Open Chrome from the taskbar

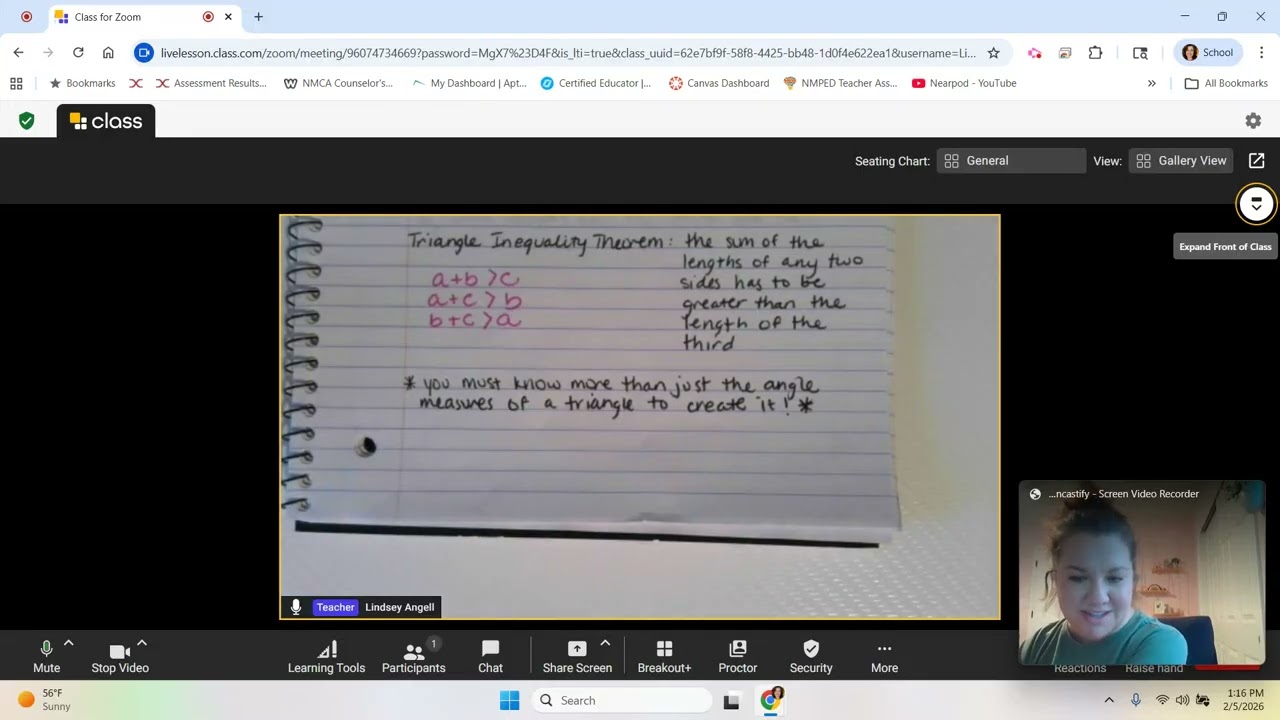(x=771, y=700)
